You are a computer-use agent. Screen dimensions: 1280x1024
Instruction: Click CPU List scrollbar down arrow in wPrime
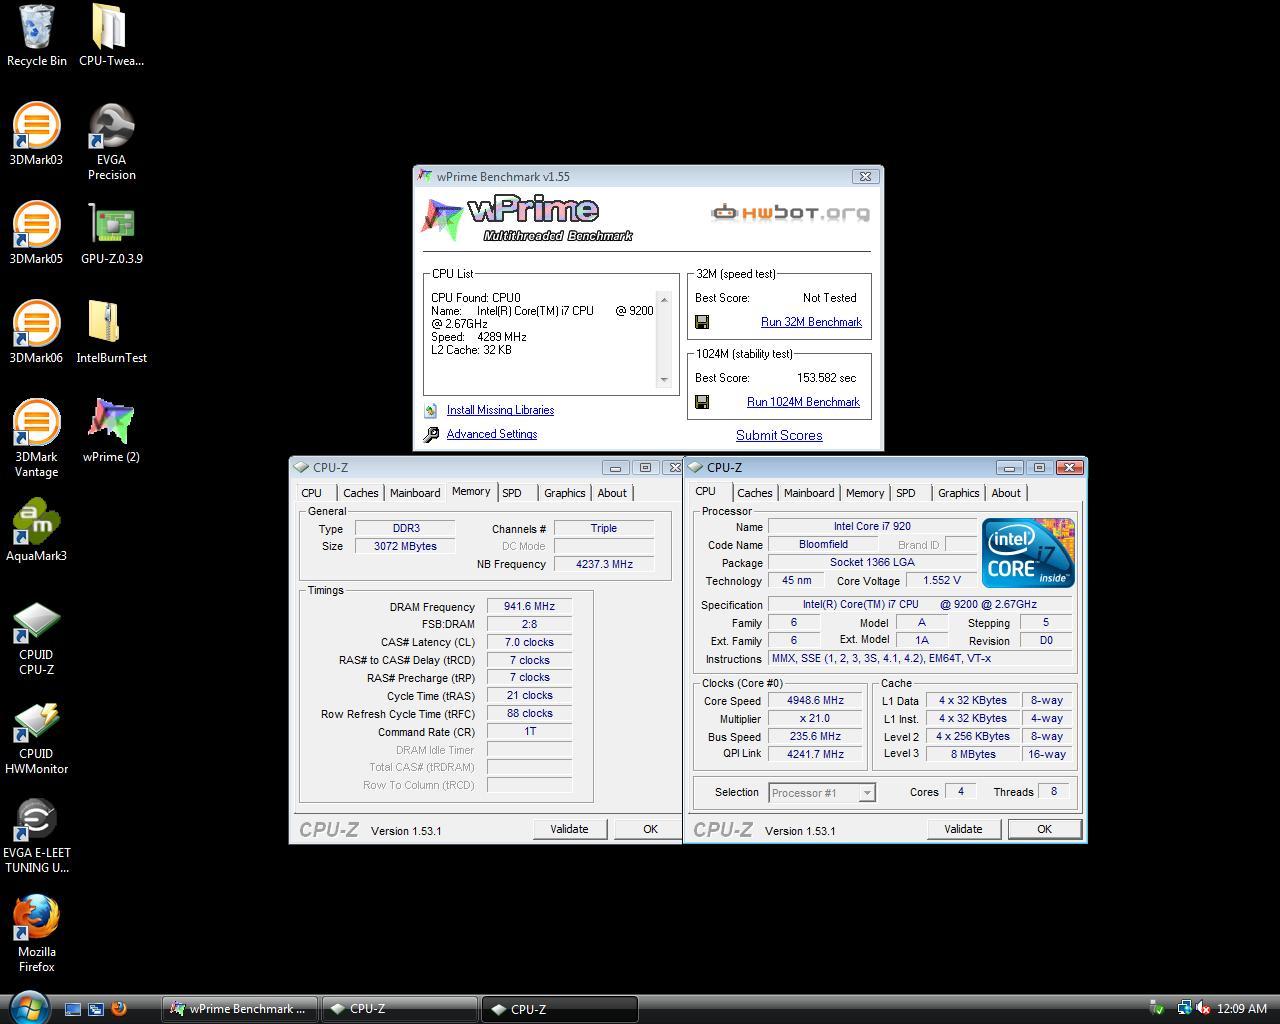[664, 380]
